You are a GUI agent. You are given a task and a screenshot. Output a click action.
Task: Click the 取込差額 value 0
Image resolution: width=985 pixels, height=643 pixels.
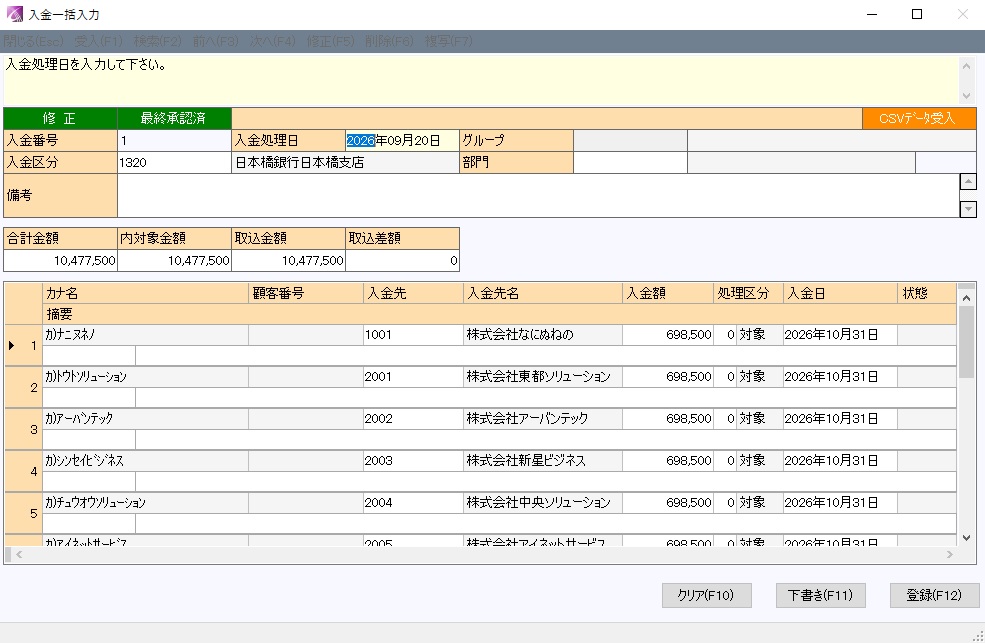coord(402,261)
